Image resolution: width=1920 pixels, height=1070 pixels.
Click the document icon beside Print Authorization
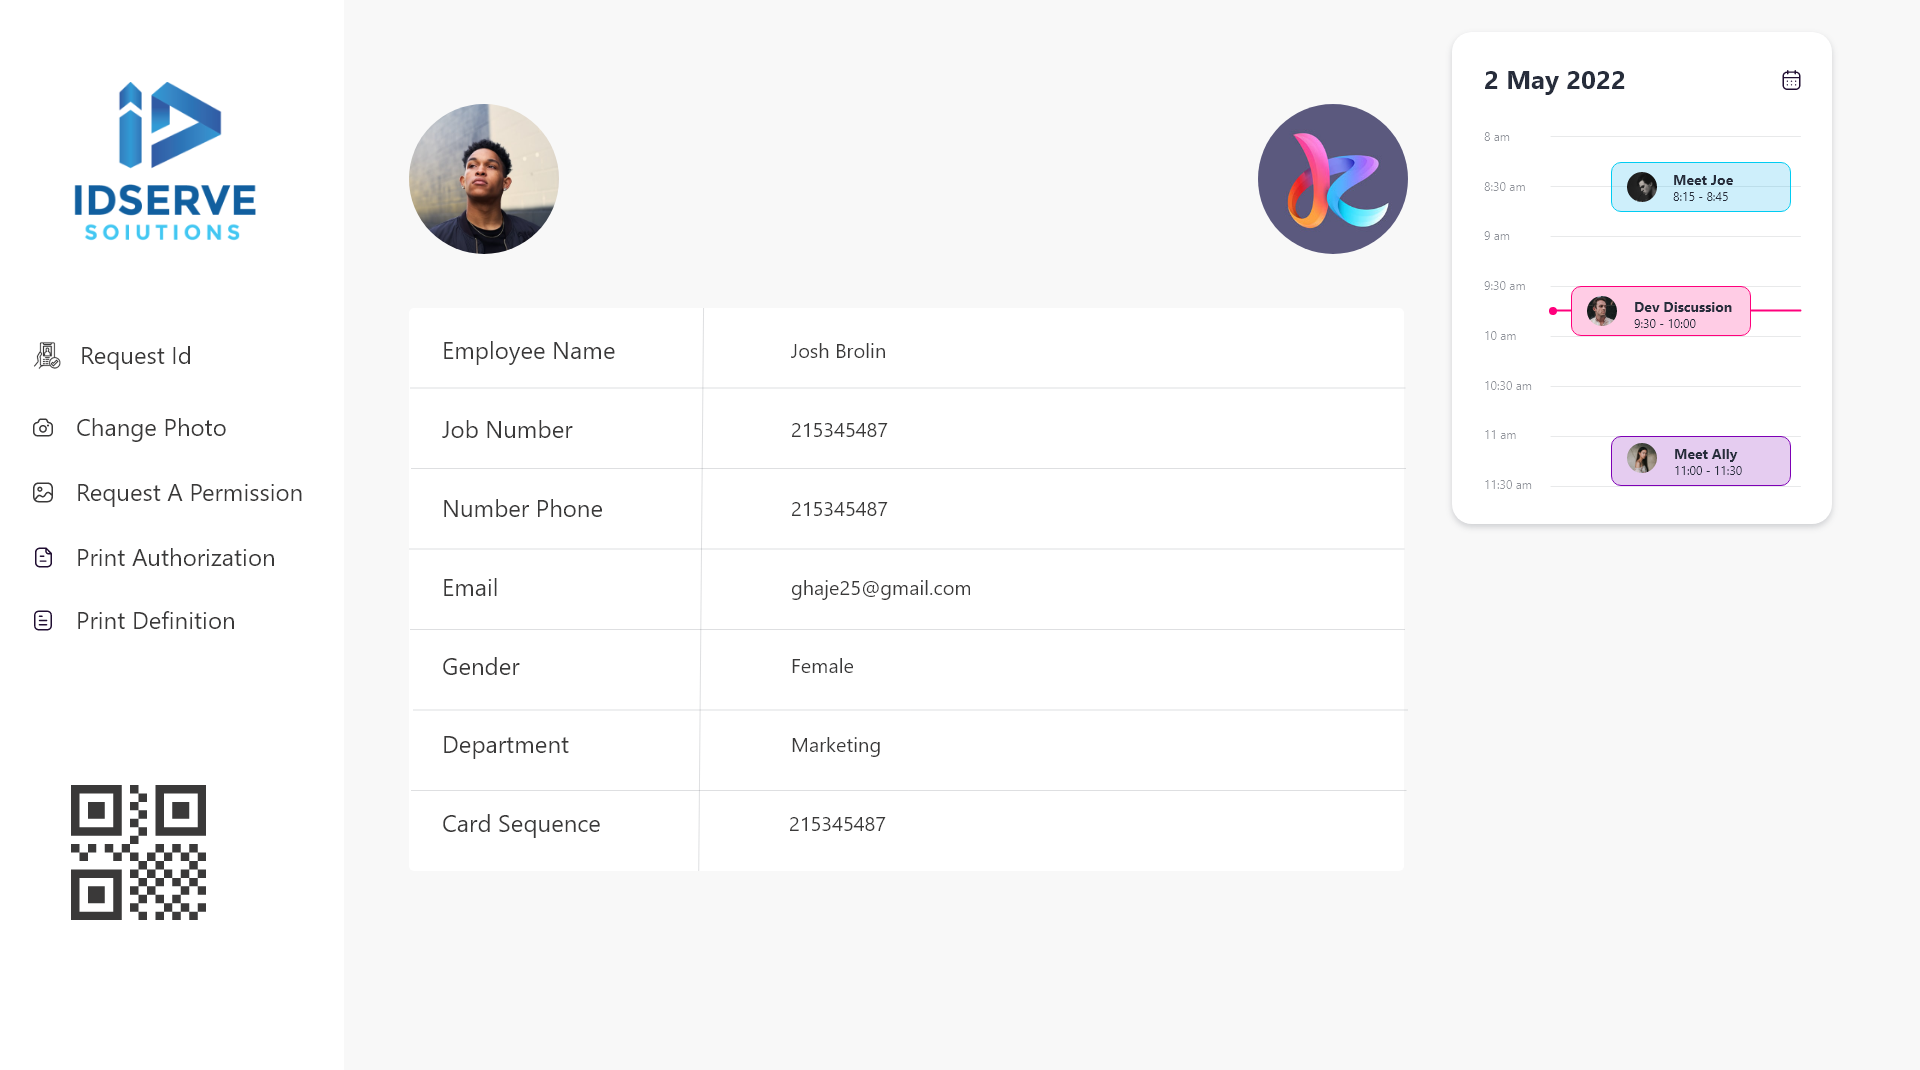tap(43, 558)
